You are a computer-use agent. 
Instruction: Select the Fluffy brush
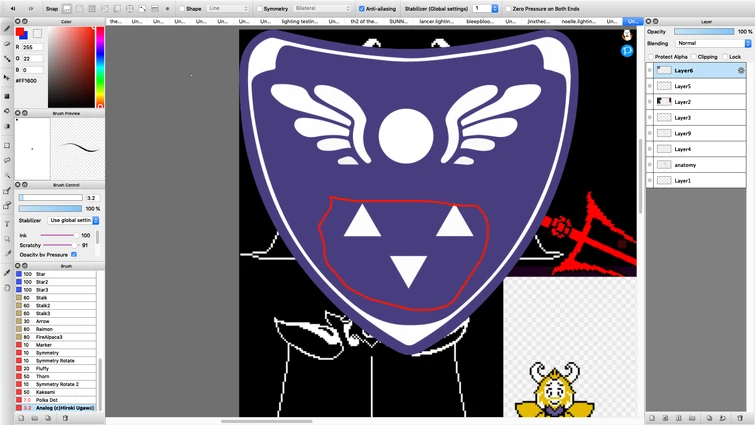pos(56,369)
